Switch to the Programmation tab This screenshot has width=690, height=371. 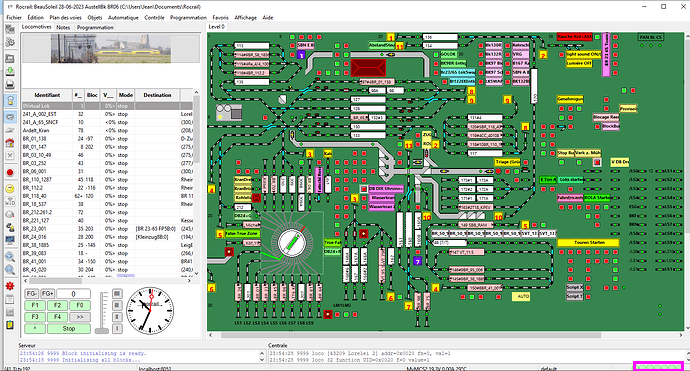95,27
